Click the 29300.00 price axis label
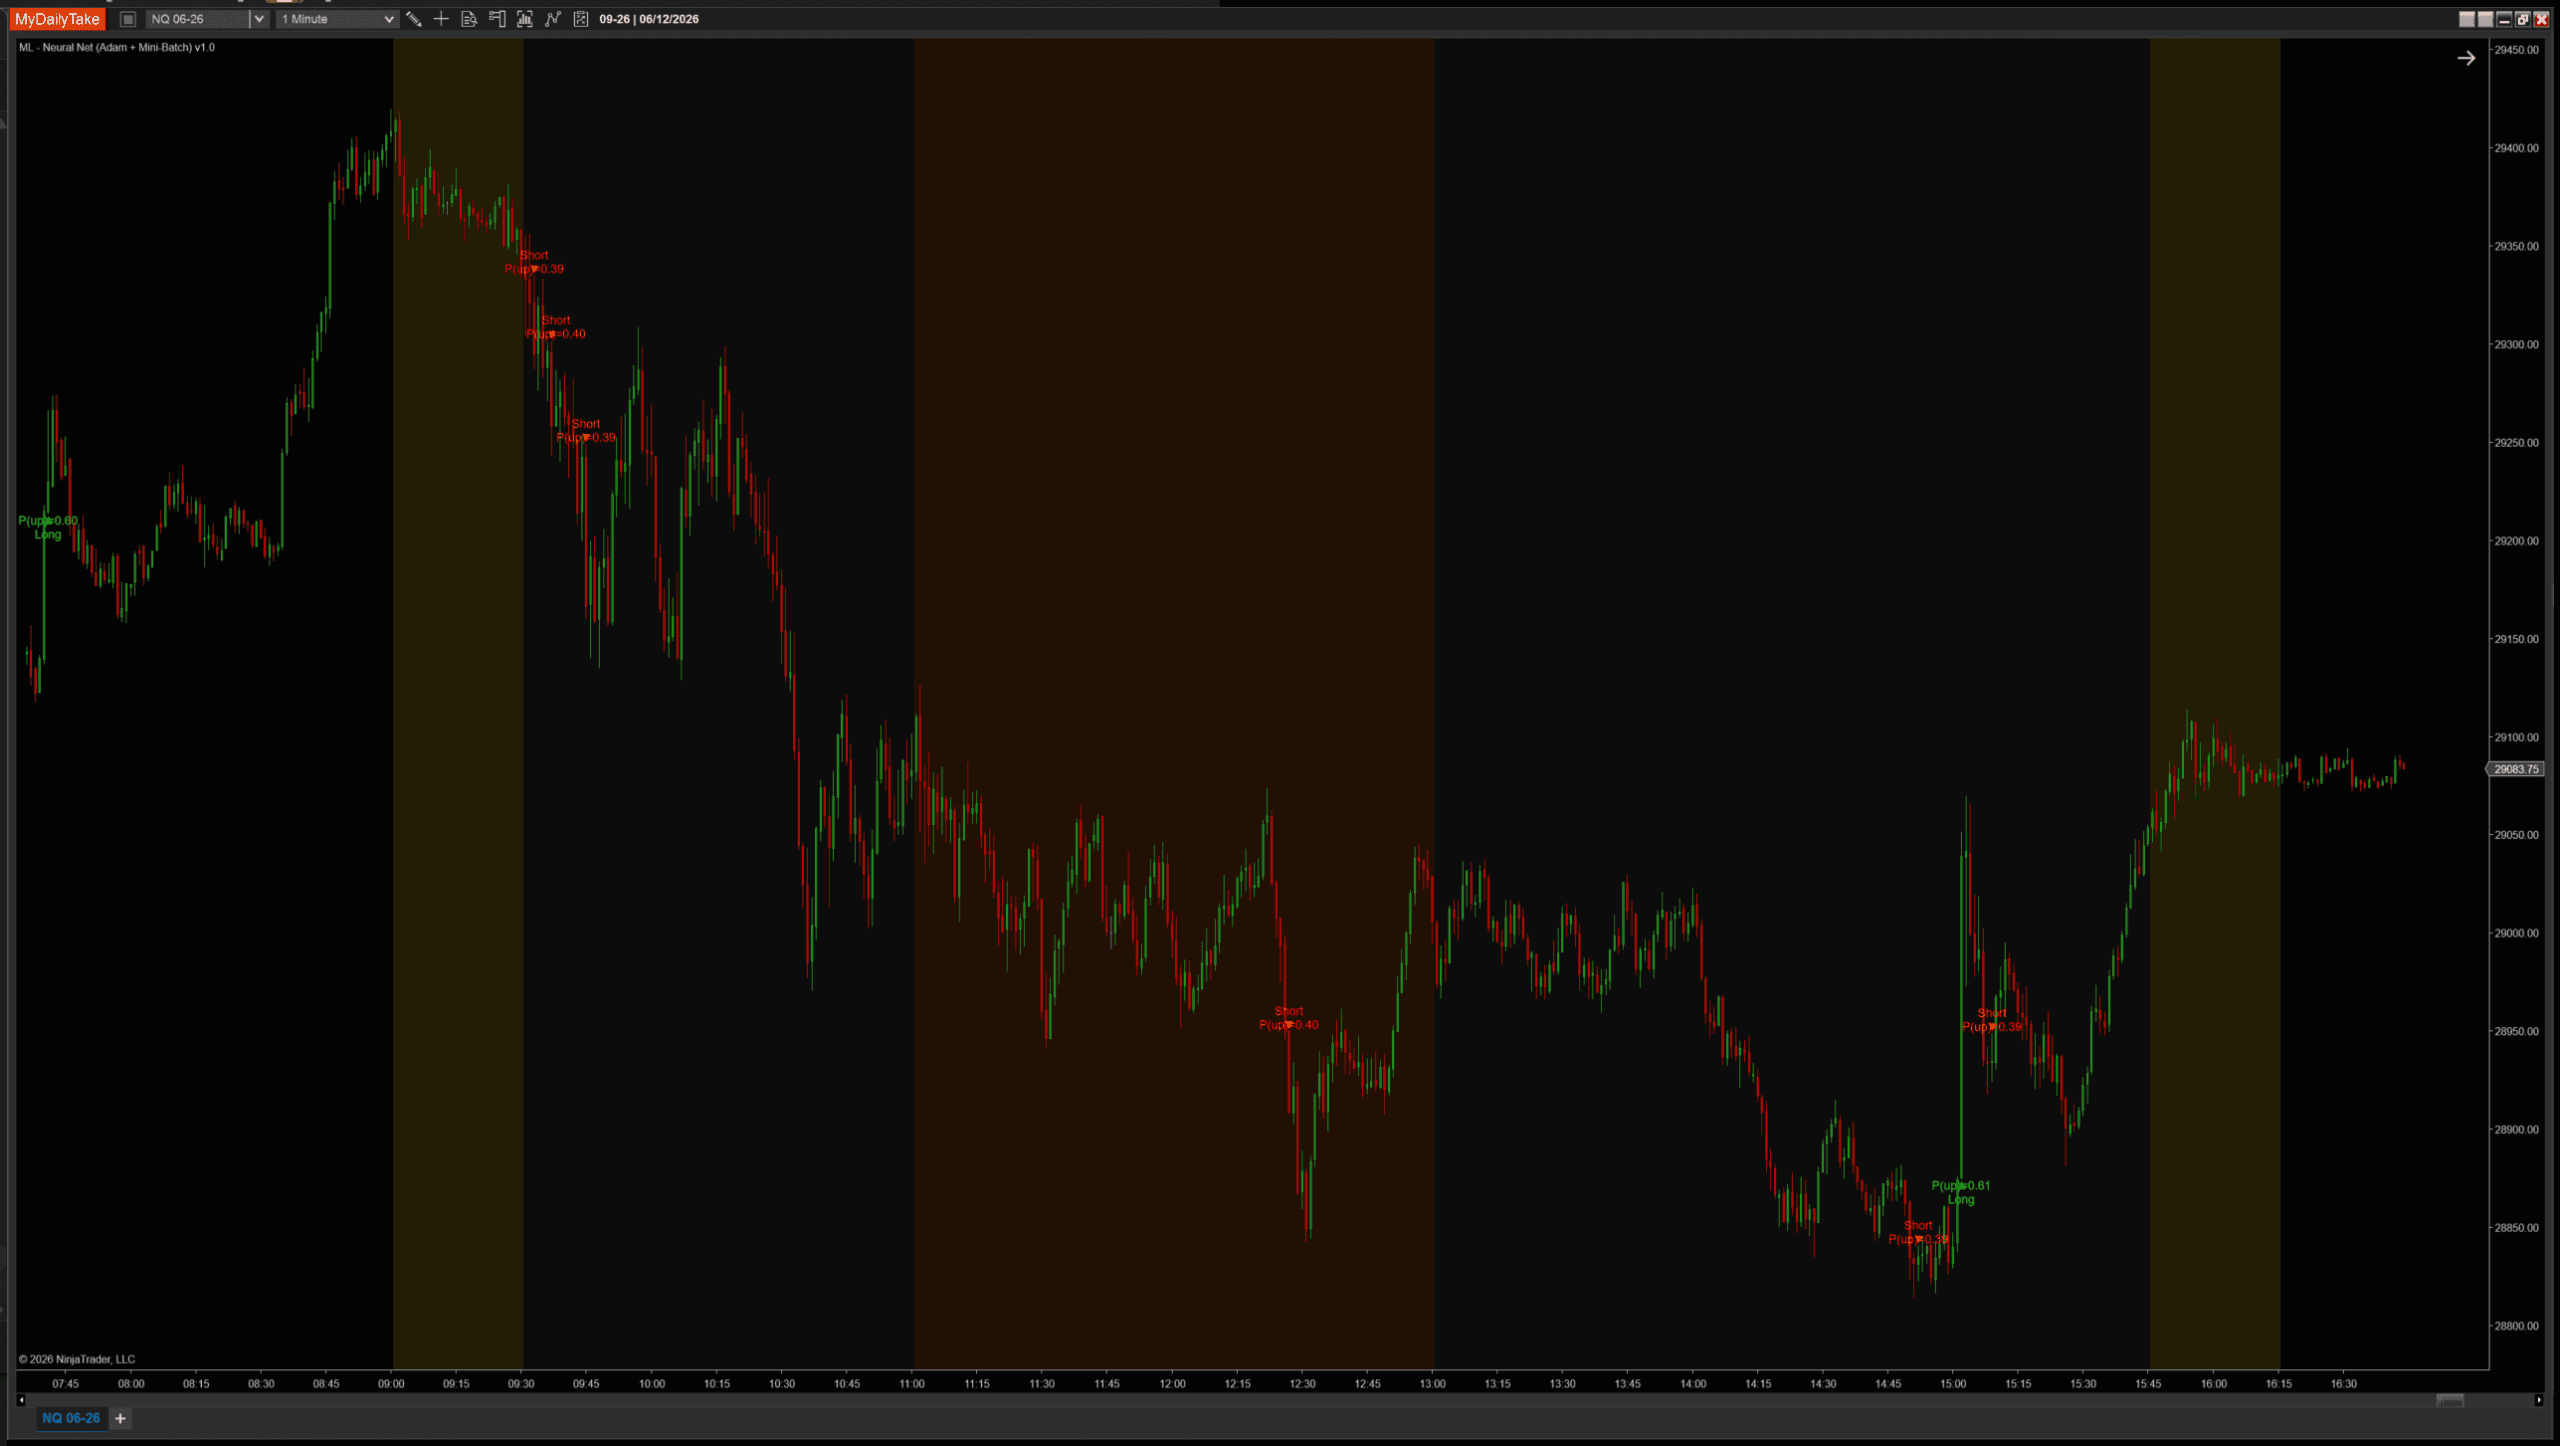The image size is (2560, 1446). [2516, 344]
